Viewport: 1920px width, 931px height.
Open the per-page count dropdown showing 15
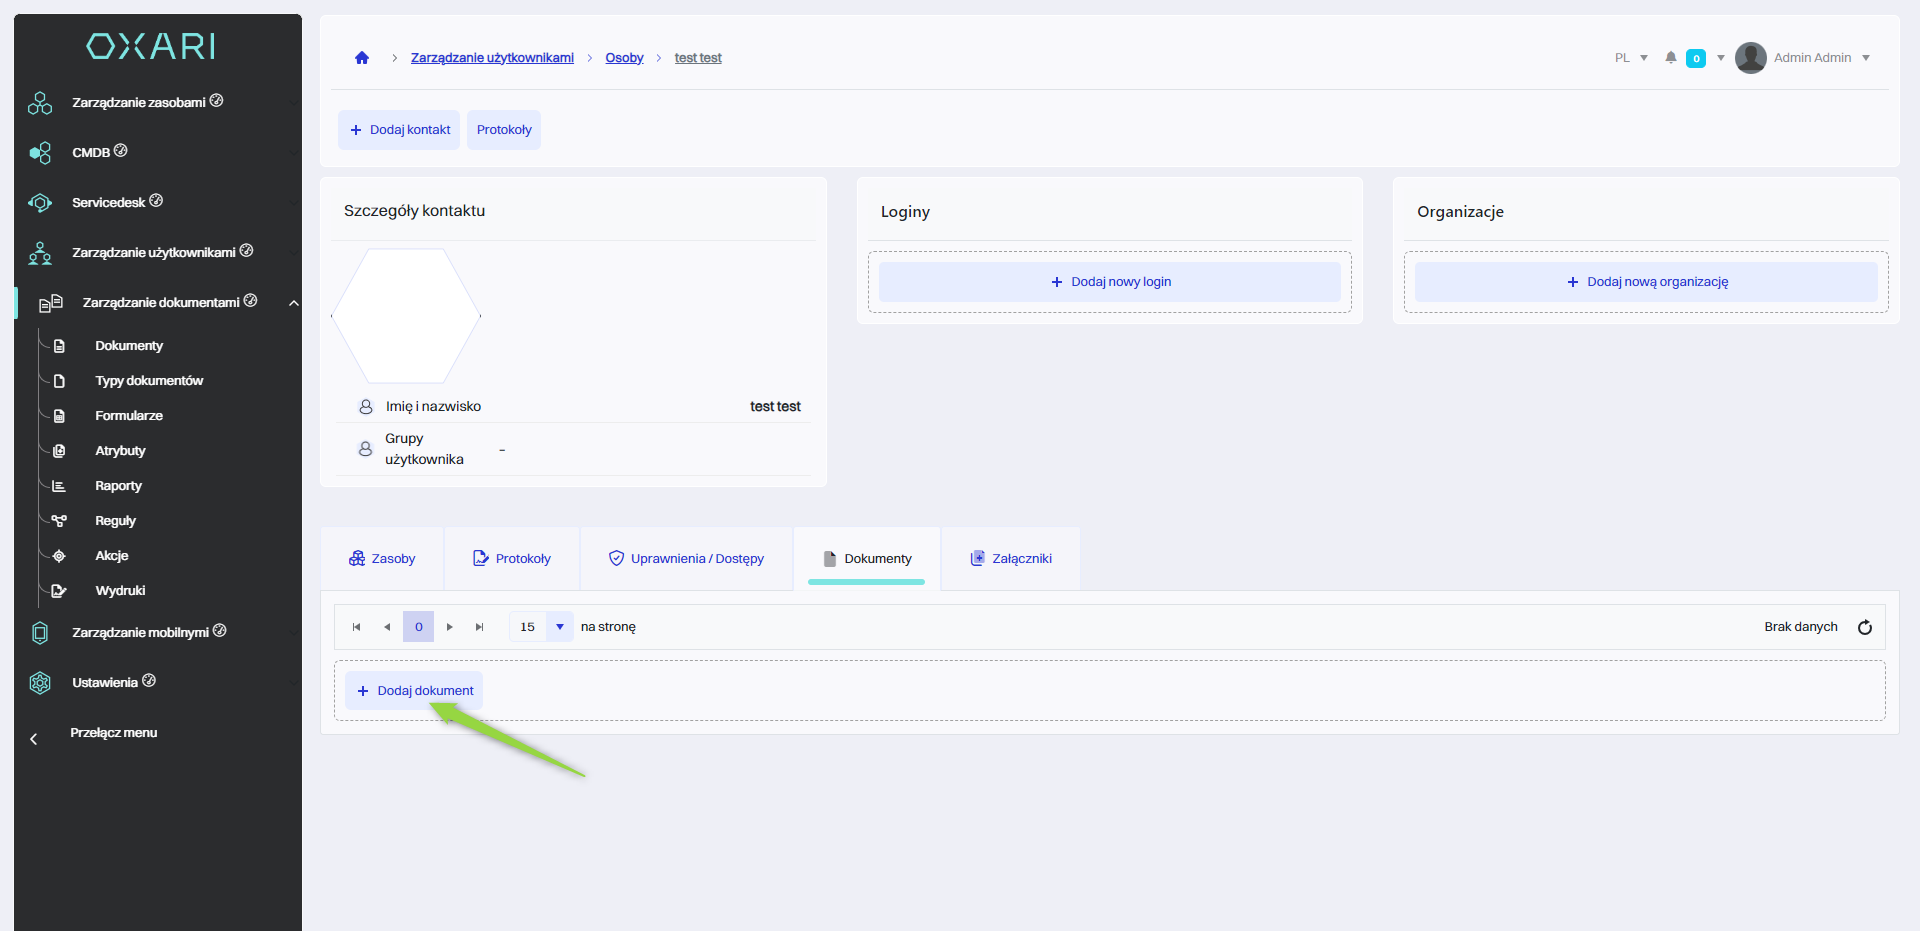tap(559, 627)
